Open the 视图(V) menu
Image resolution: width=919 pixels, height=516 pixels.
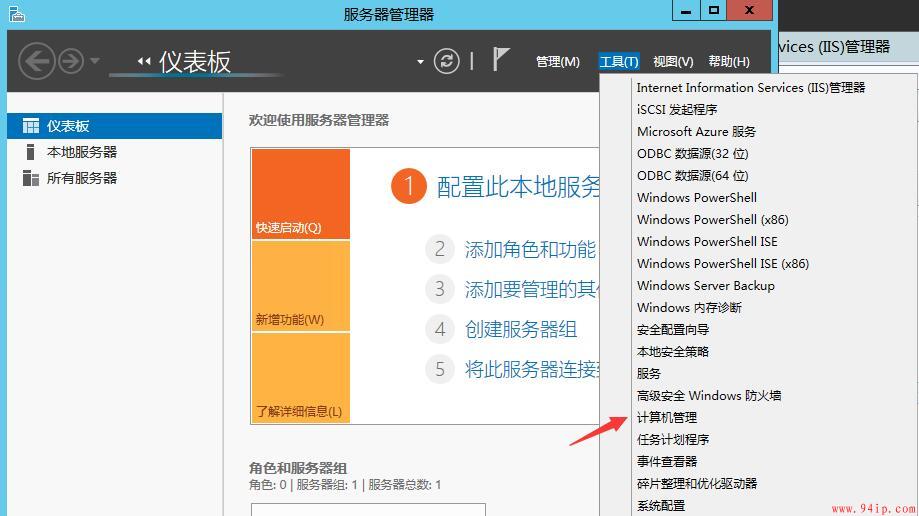[x=673, y=62]
